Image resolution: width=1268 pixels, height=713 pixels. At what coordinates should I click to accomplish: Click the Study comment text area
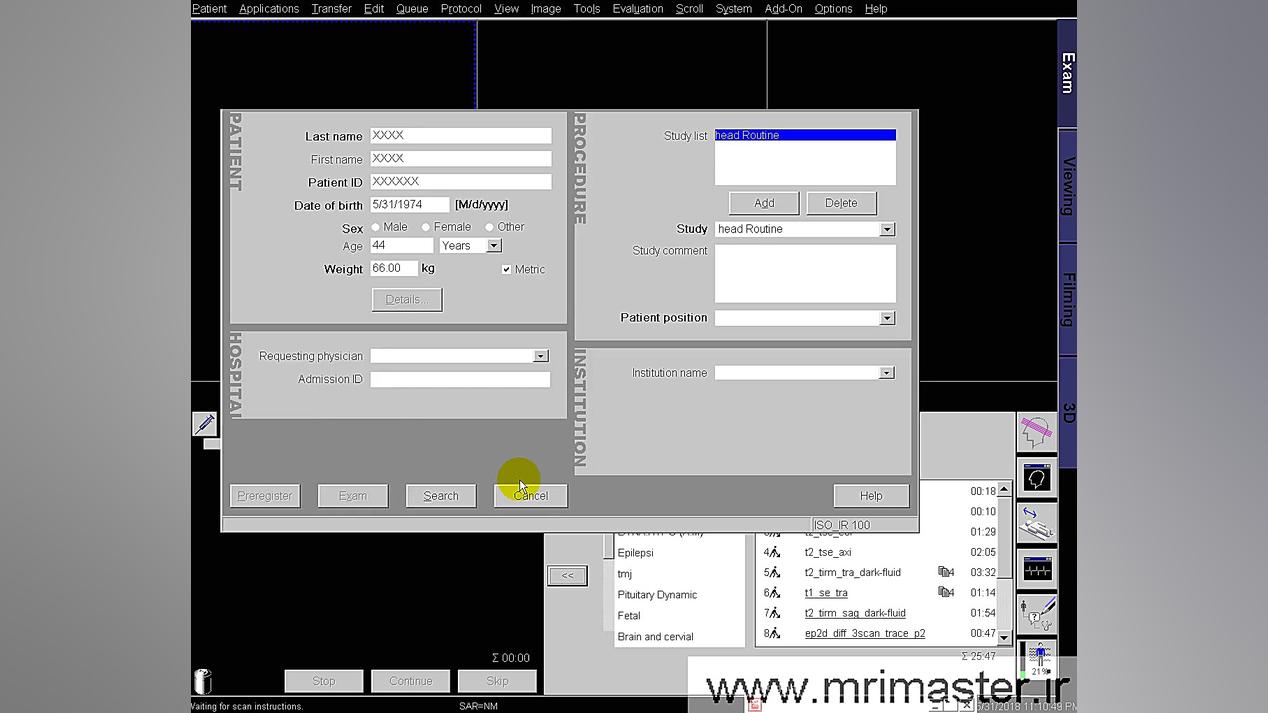click(x=805, y=273)
